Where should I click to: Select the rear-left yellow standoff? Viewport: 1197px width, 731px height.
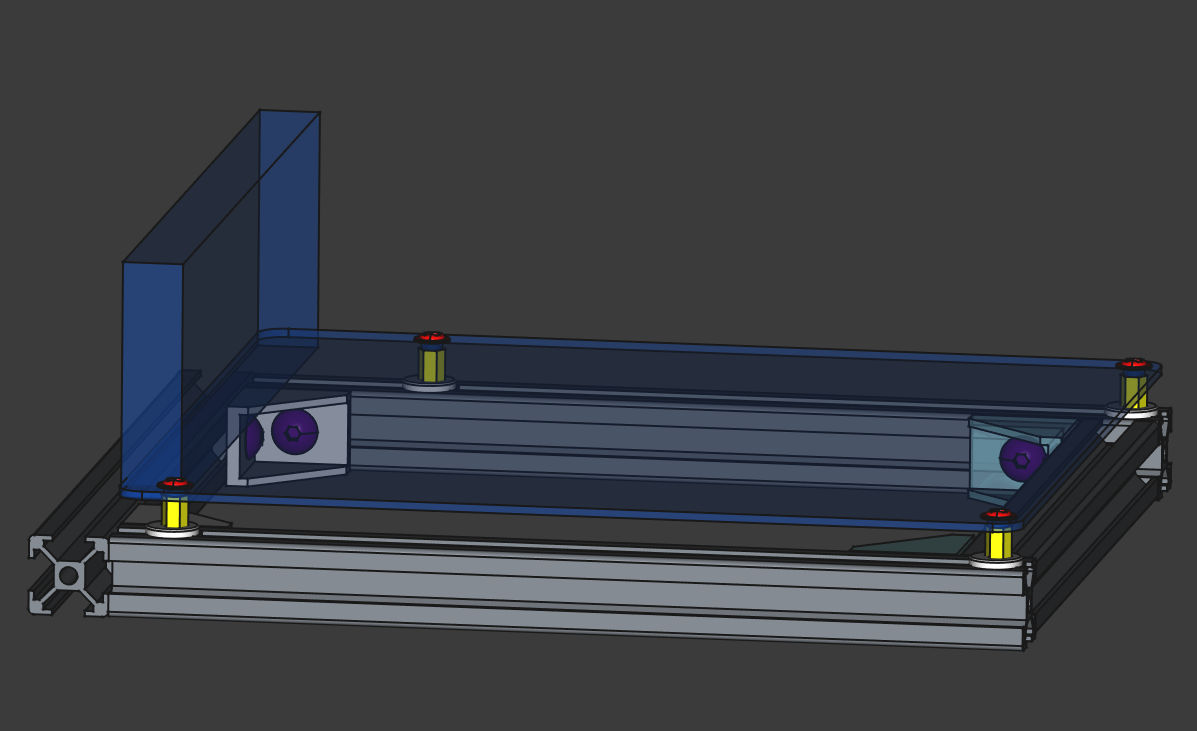pos(431,365)
